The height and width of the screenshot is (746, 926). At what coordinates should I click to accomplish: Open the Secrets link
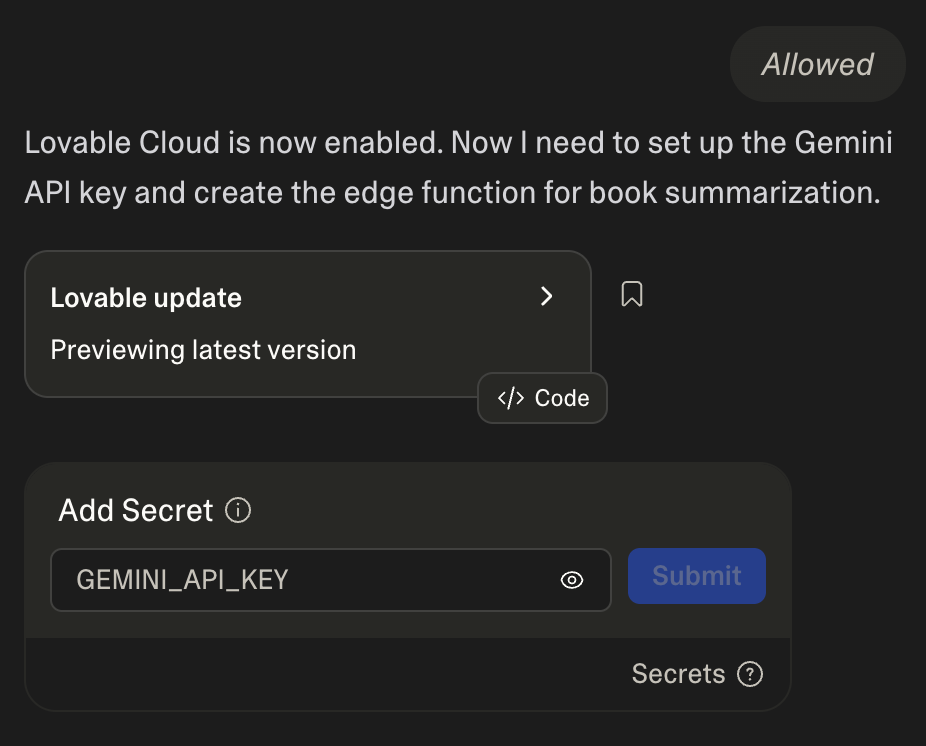[x=678, y=674]
